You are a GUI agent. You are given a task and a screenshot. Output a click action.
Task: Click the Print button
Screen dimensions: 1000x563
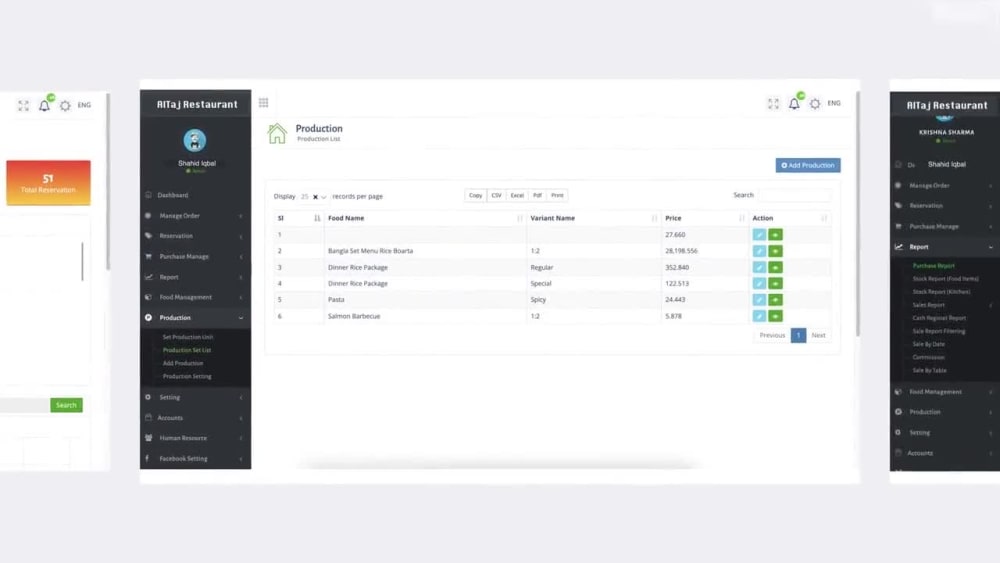point(557,196)
